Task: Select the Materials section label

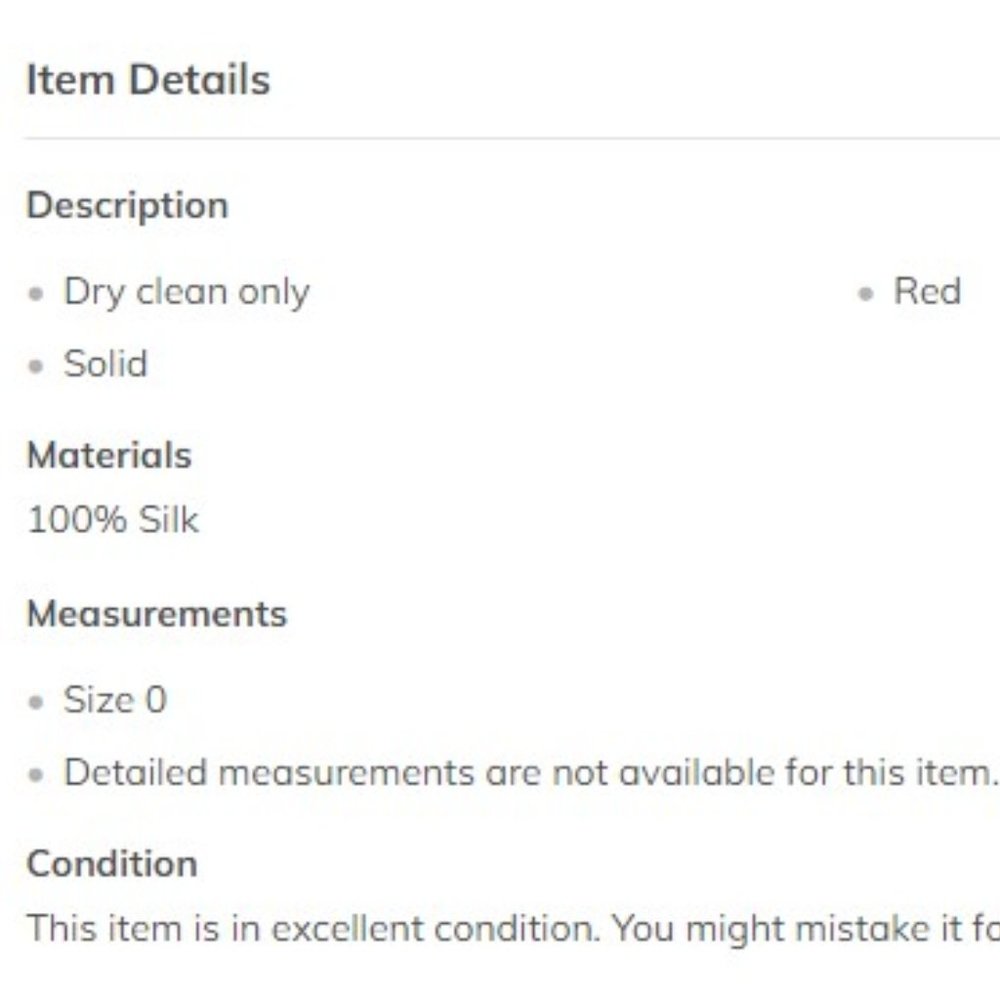Action: pos(109,455)
